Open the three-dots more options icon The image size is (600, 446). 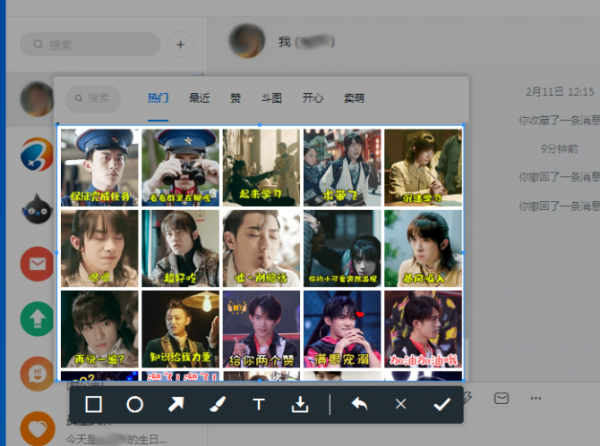click(536, 398)
